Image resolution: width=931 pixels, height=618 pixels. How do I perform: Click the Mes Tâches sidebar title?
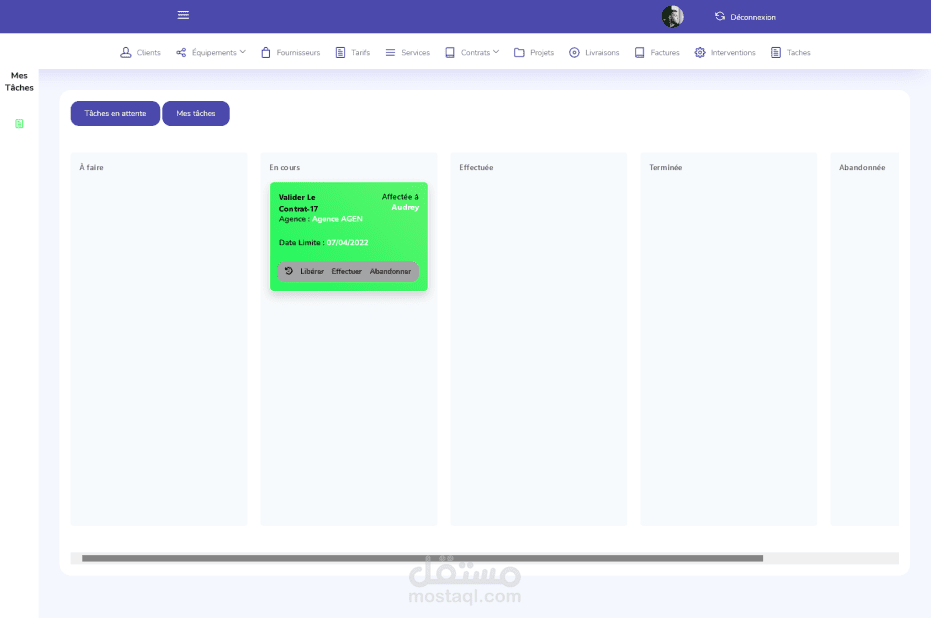pyautogui.click(x=19, y=81)
